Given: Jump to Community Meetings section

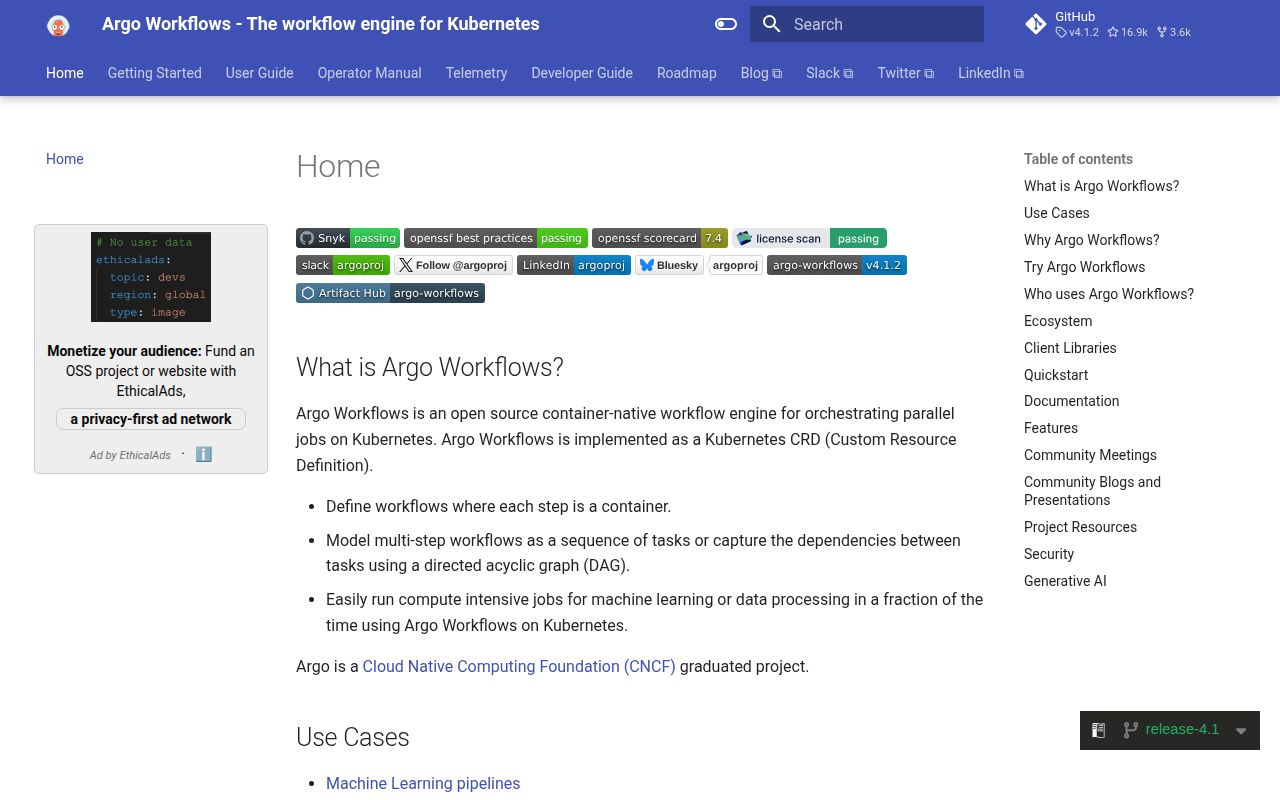Looking at the screenshot, I should 1090,455.
